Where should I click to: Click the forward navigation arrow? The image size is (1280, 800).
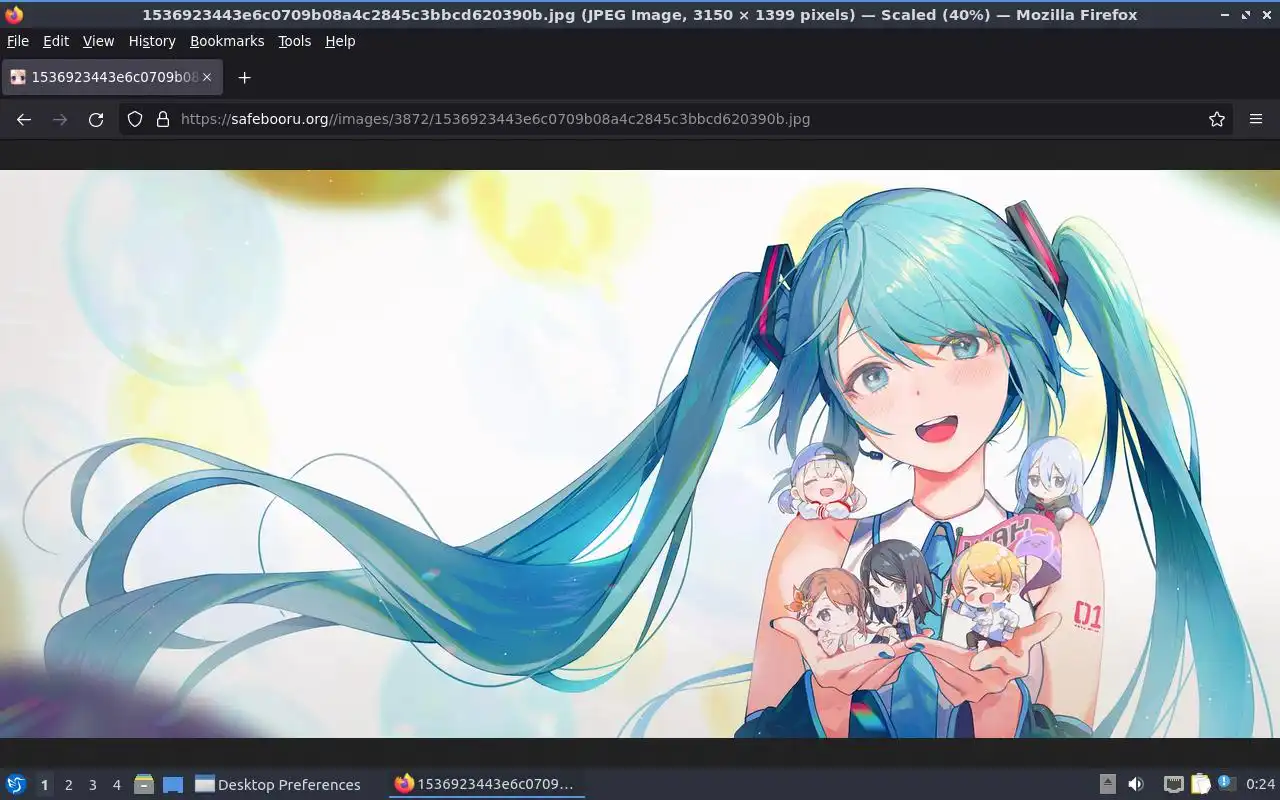60,119
